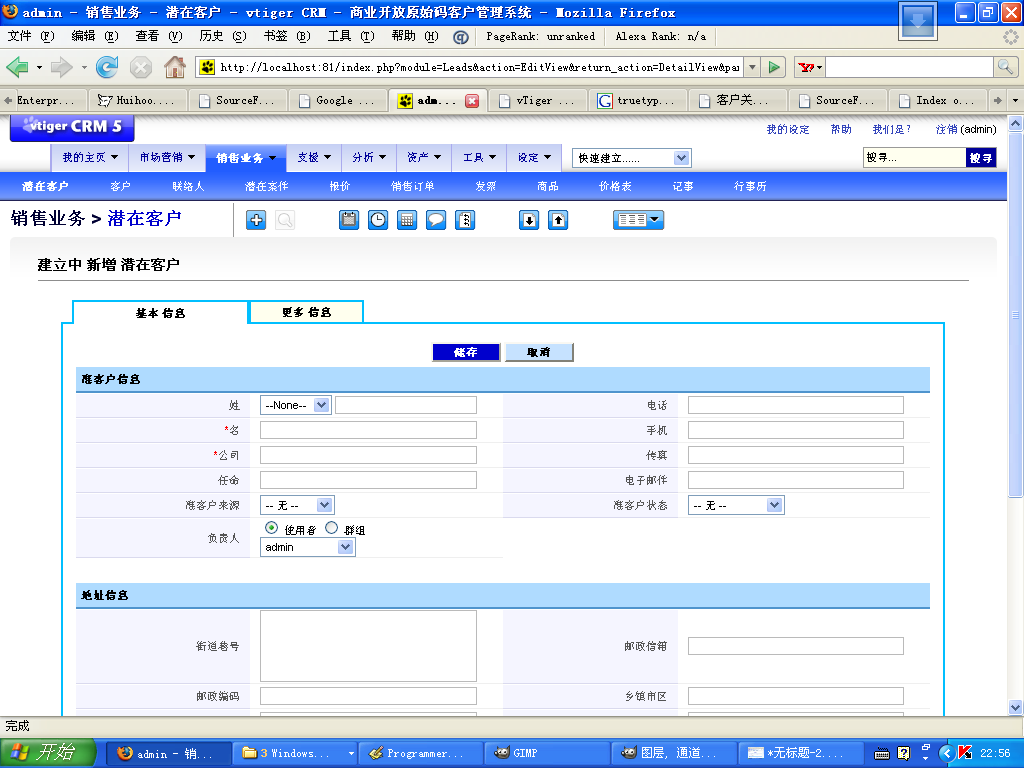Open the chat speech bubble icon
The width and height of the screenshot is (1024, 768).
pos(436,220)
